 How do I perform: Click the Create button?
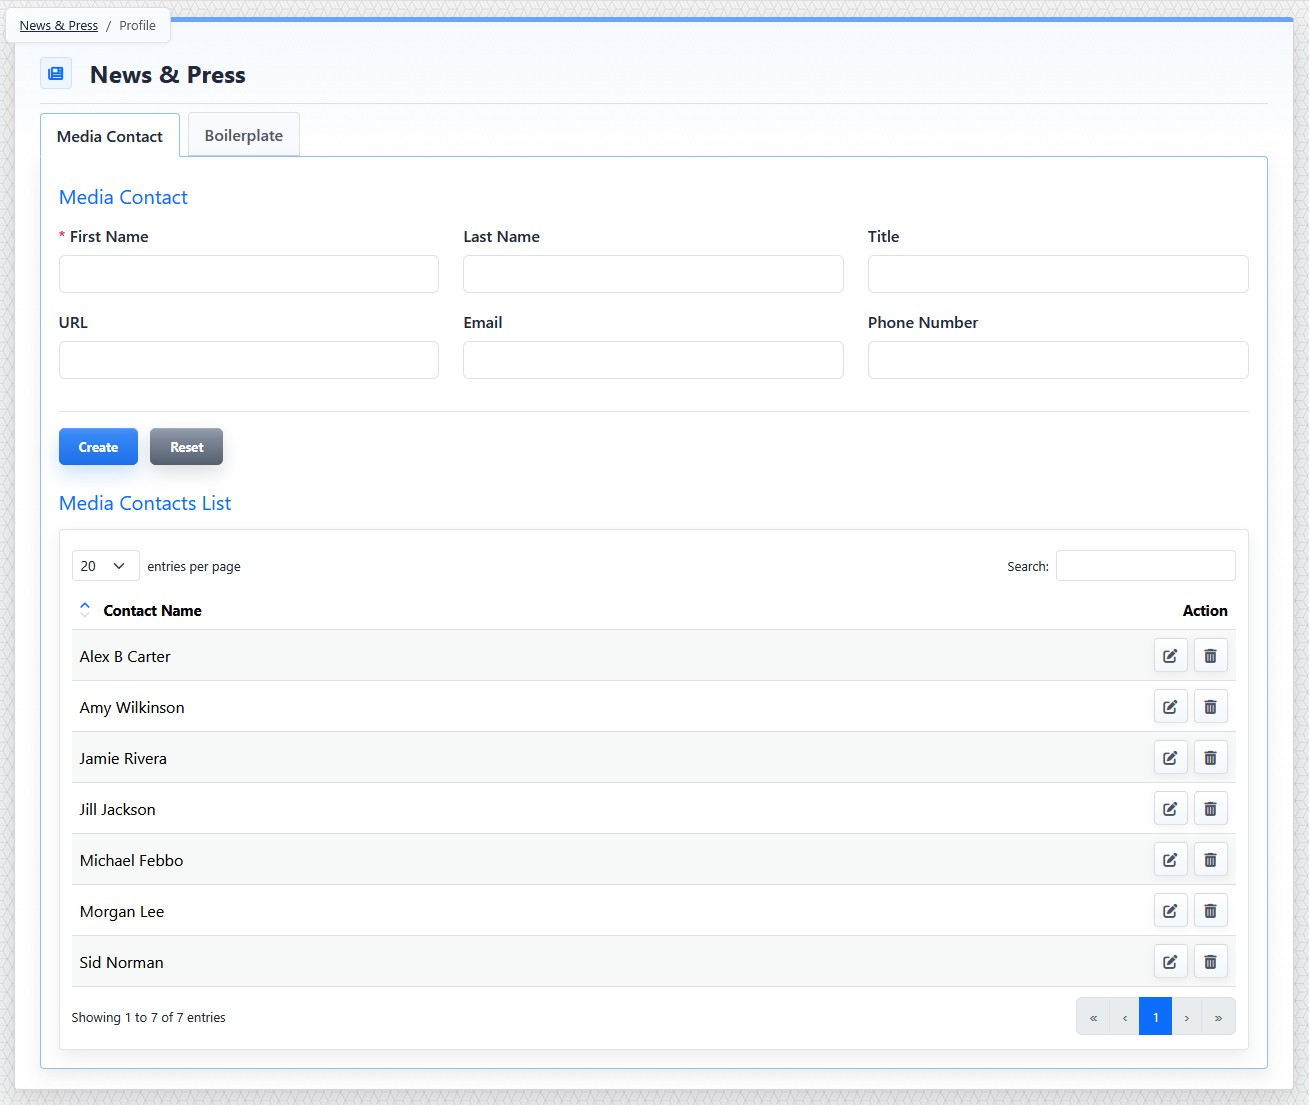point(98,447)
